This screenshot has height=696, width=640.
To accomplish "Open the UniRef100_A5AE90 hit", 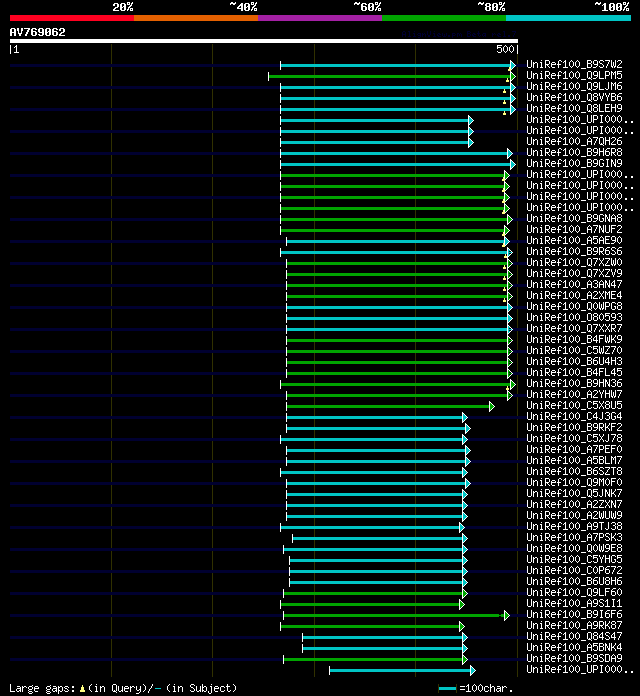I will (x=574, y=241).
